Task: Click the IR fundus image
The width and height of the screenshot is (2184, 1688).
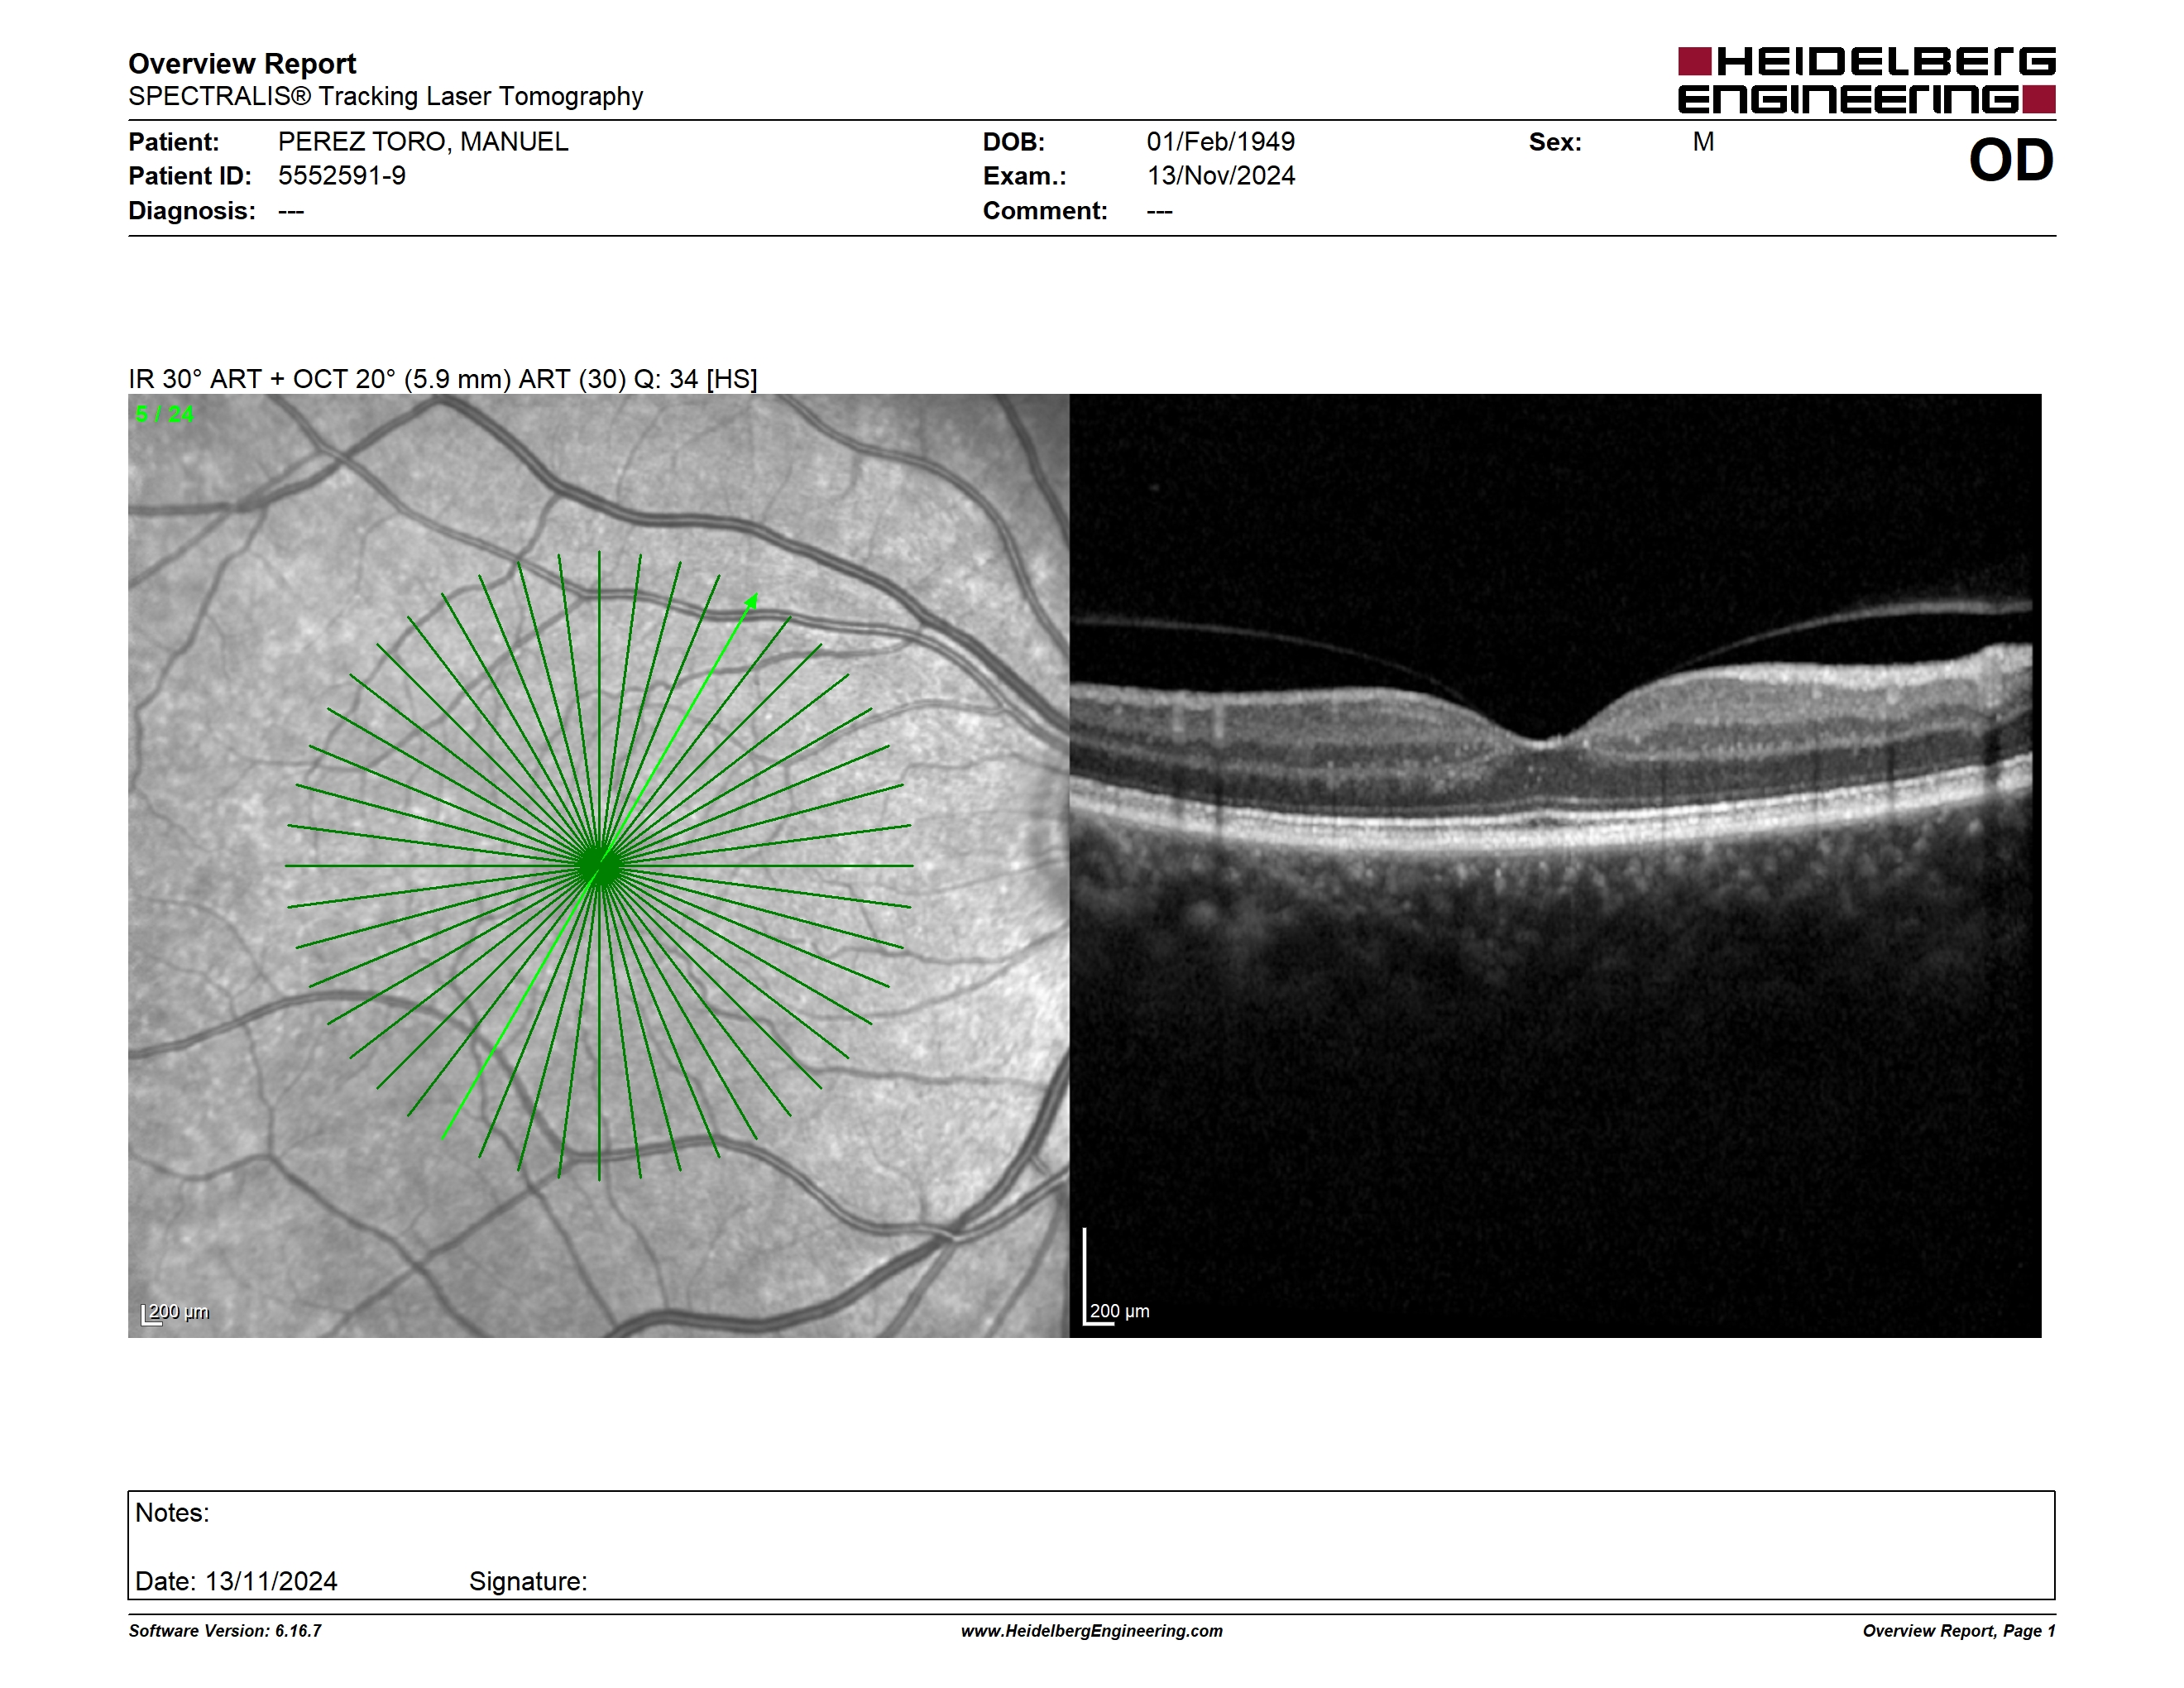Action: coord(599,866)
